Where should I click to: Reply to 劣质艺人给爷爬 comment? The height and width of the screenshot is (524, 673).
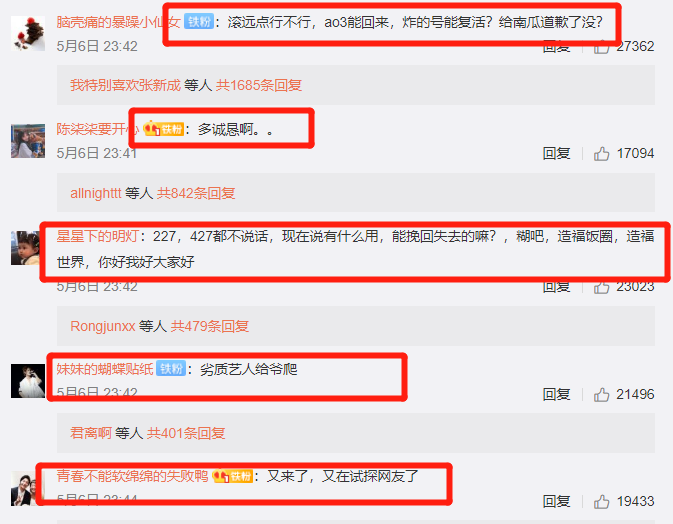(x=556, y=394)
